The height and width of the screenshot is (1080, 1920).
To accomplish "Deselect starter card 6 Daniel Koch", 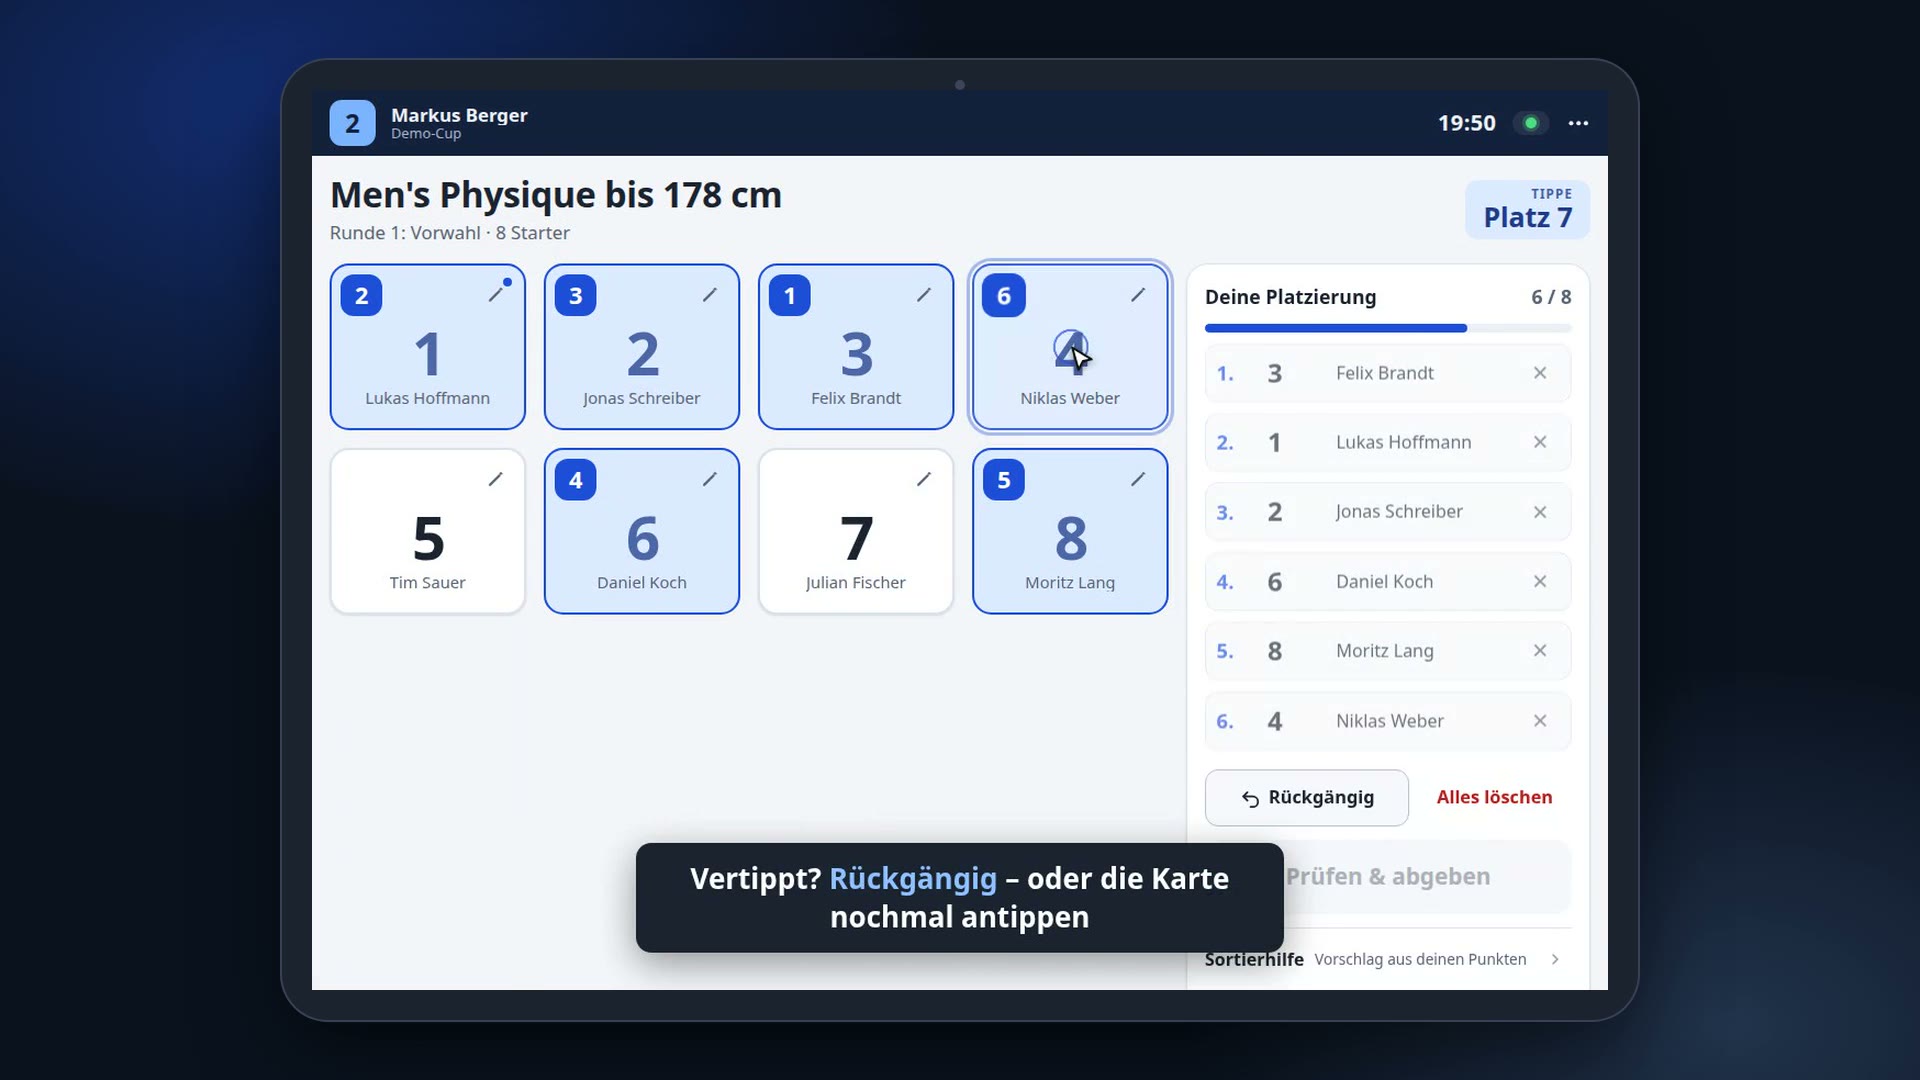I will point(642,531).
